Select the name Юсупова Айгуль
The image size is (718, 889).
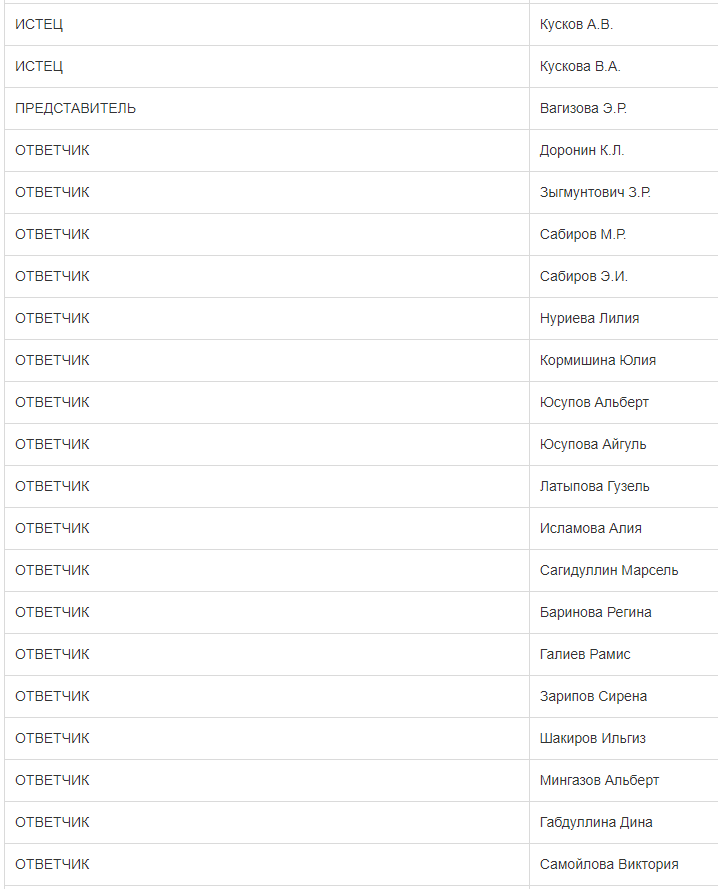pyautogui.click(x=593, y=444)
